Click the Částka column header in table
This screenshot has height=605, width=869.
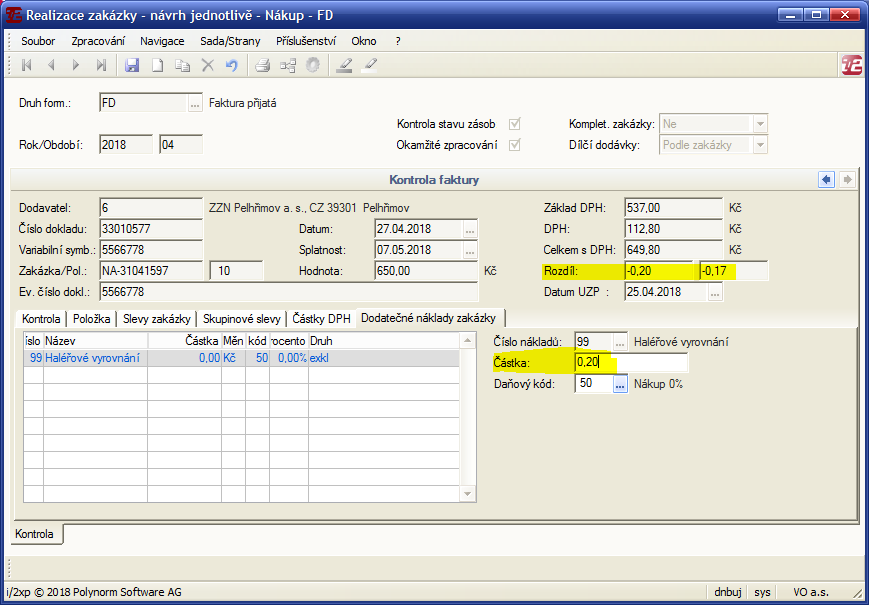(x=185, y=341)
